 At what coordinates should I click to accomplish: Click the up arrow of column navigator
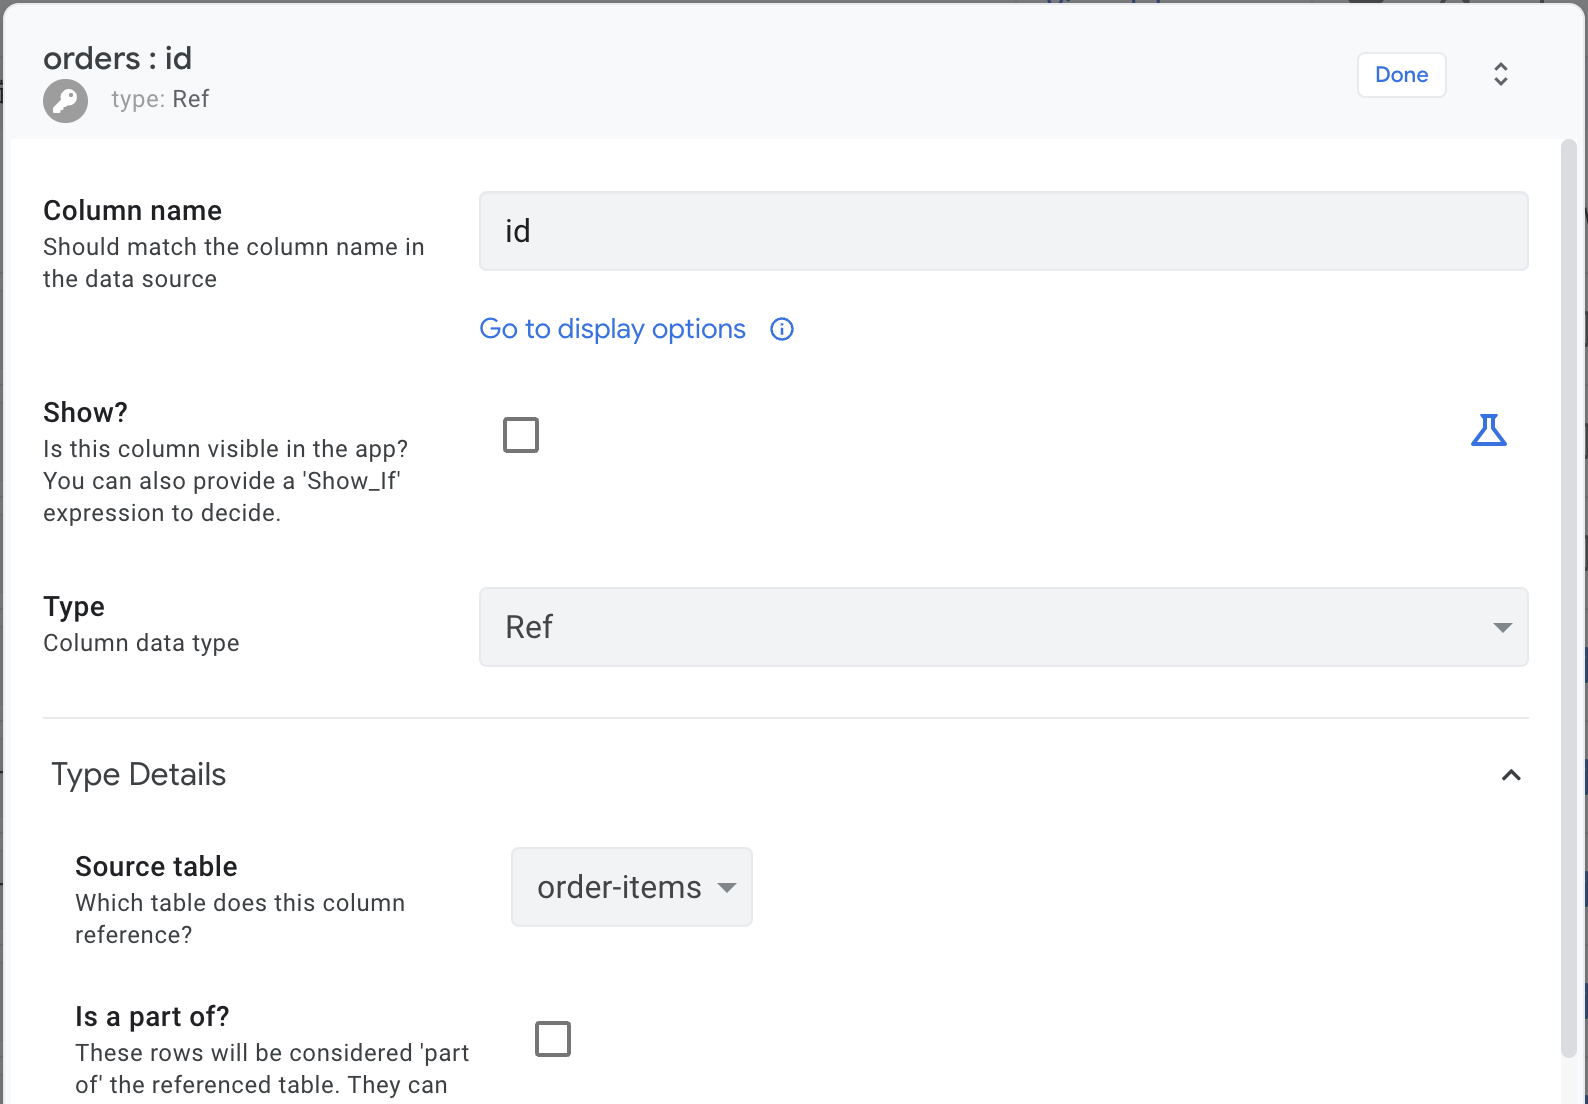pos(1501,66)
